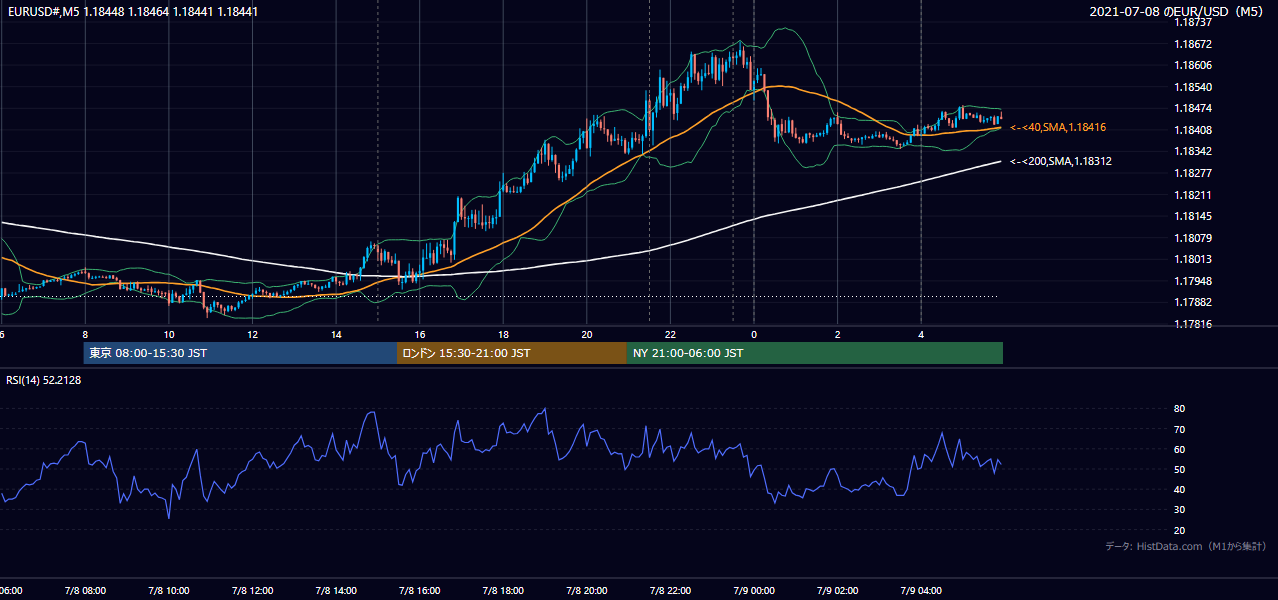
Task: Click the 7/8 20:00 time axis label
Action: tap(587, 590)
